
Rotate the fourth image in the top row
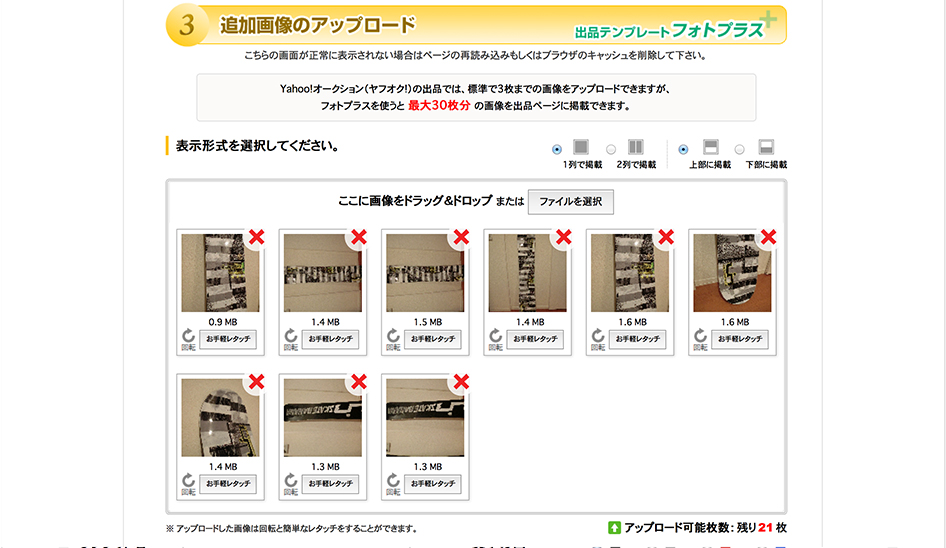click(x=496, y=340)
